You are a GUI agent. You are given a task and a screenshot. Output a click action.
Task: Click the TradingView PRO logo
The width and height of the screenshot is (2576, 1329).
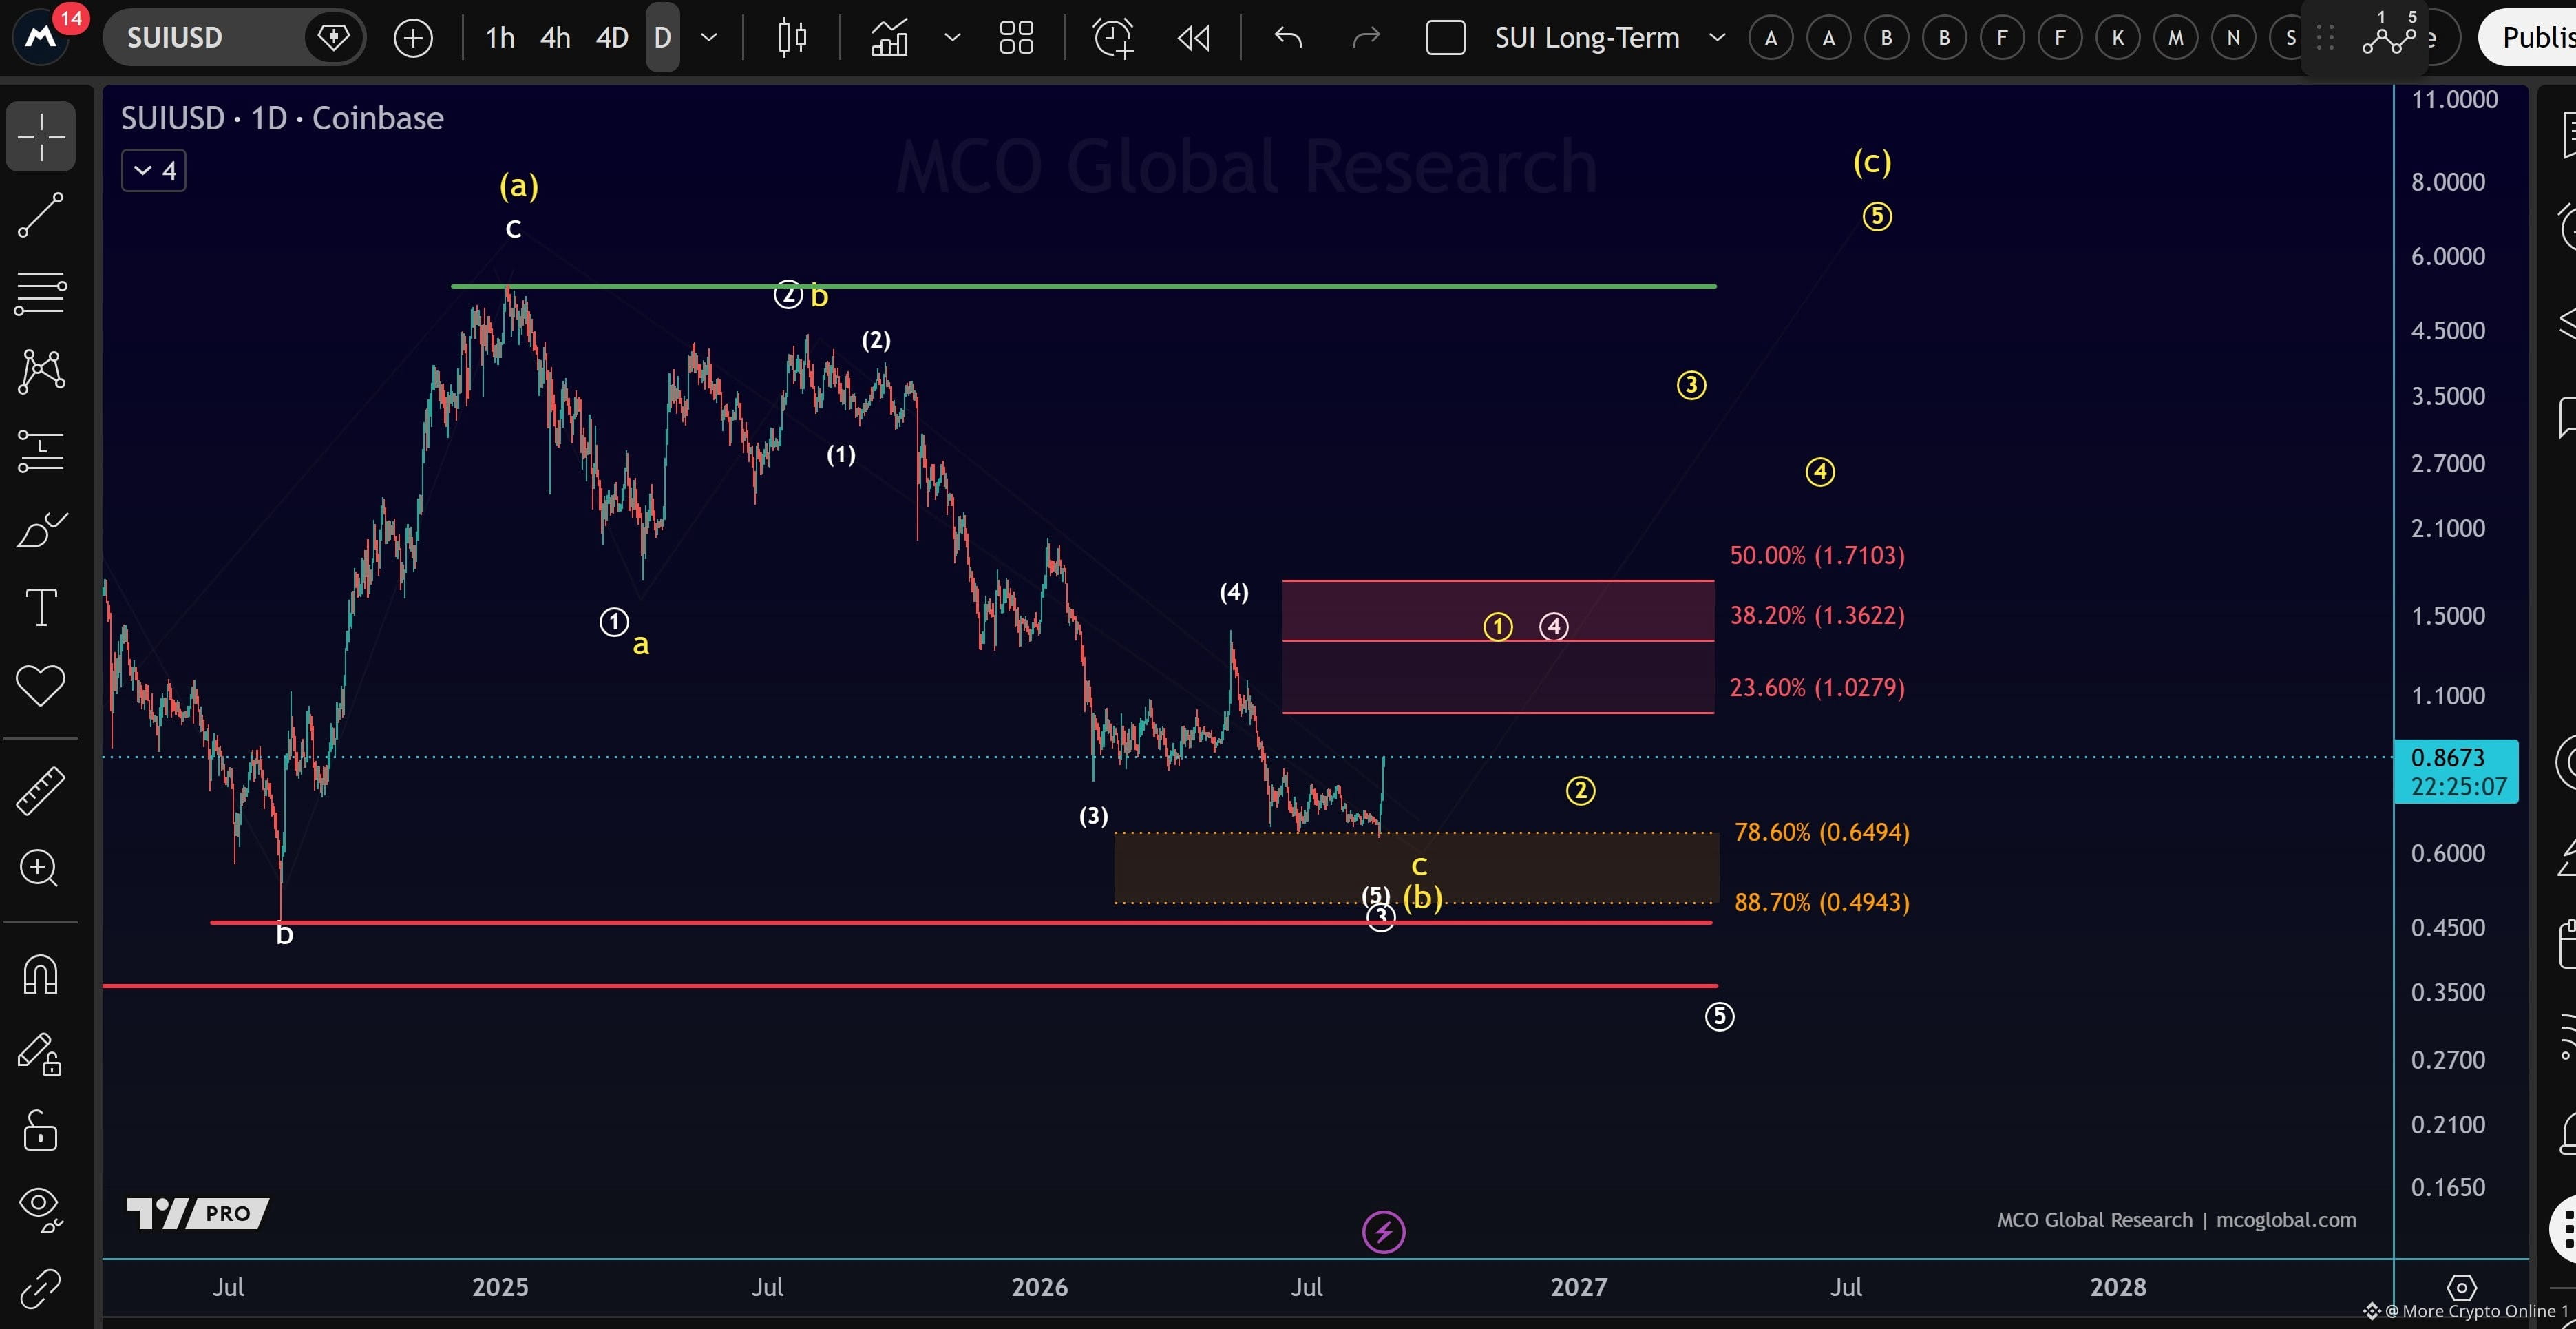[x=198, y=1213]
